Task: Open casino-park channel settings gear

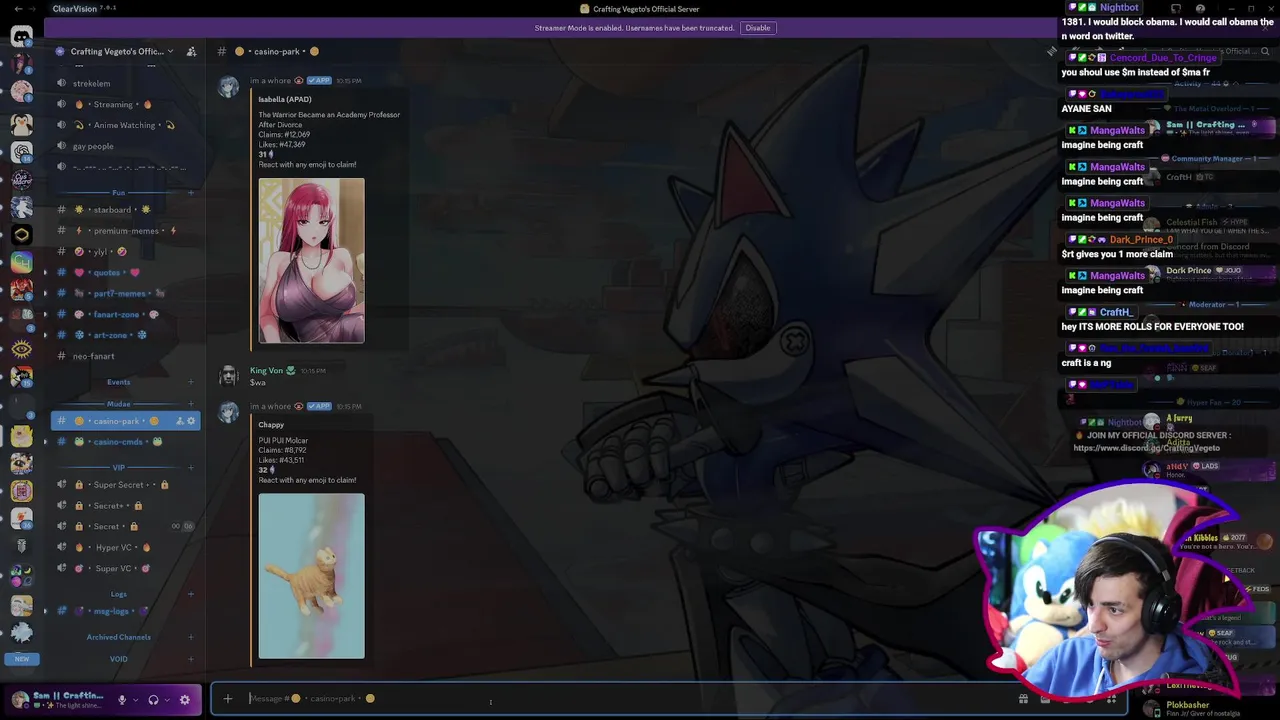Action: click(x=191, y=421)
